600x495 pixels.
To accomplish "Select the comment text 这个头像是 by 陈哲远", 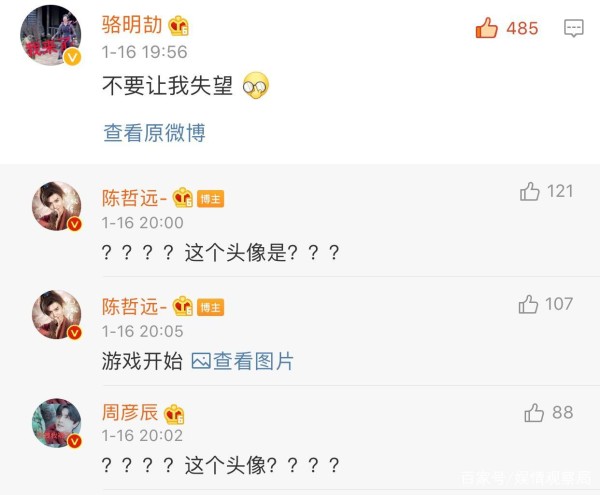I will [236, 252].
